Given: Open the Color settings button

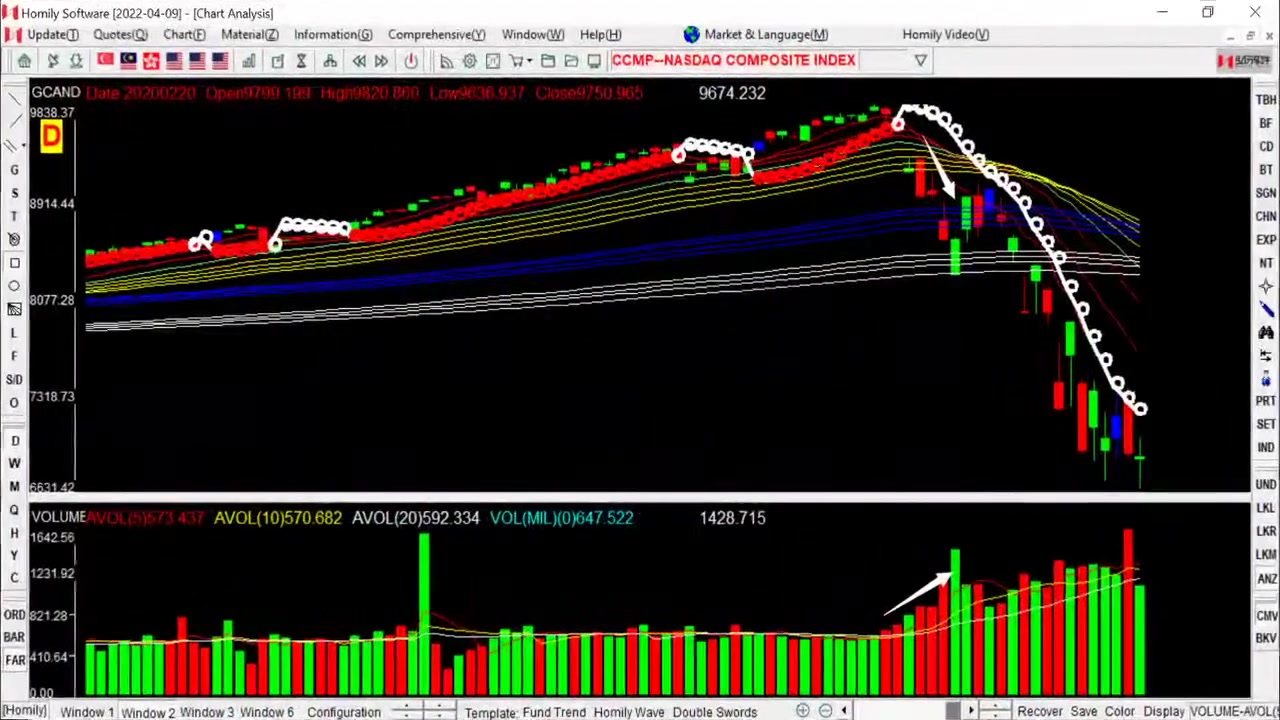Looking at the screenshot, I should coord(1120,712).
